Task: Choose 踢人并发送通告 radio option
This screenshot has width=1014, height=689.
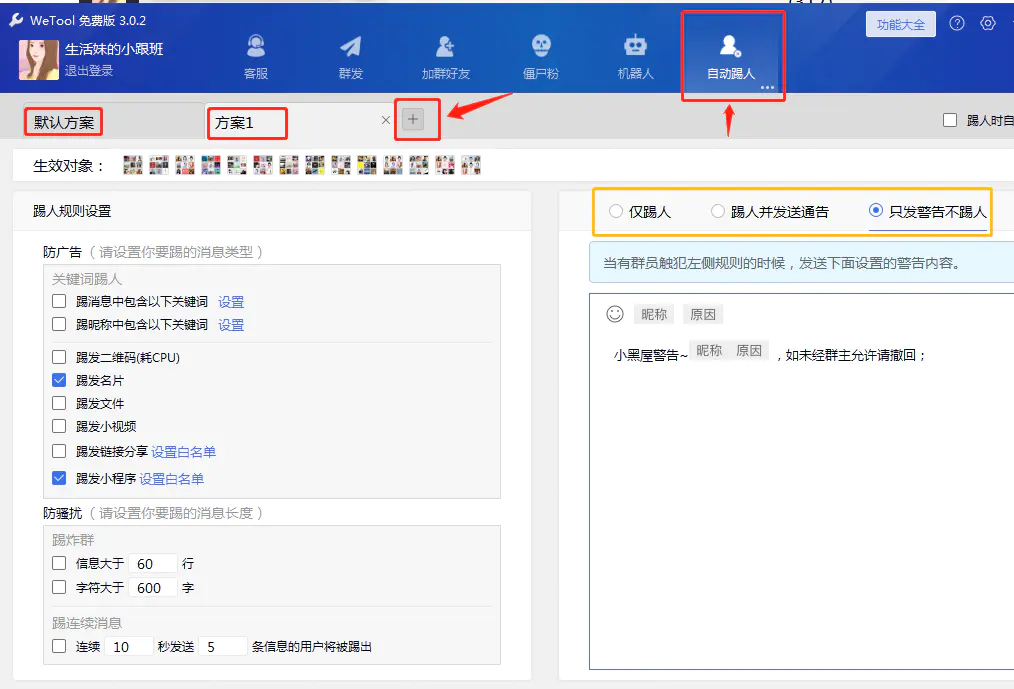Action: click(718, 211)
